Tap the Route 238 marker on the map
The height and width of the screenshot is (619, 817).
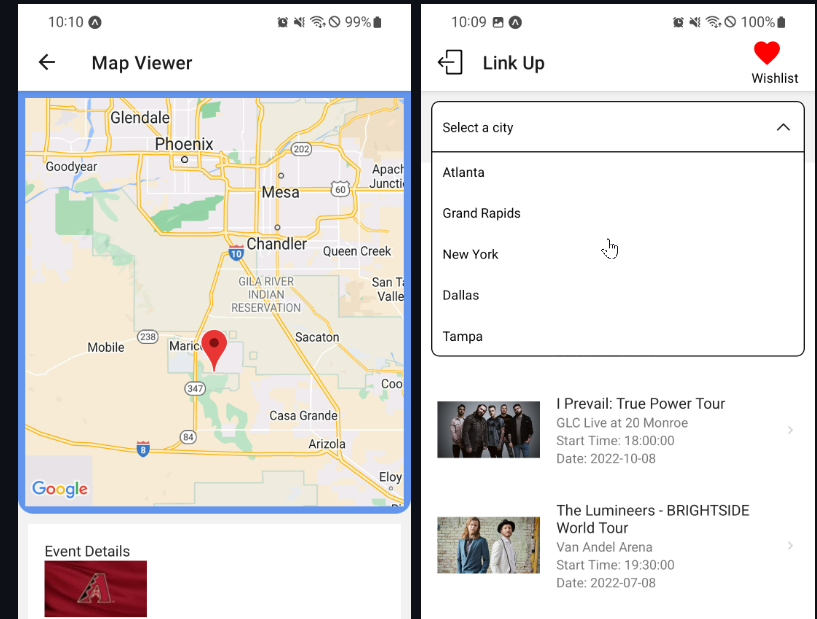(147, 337)
